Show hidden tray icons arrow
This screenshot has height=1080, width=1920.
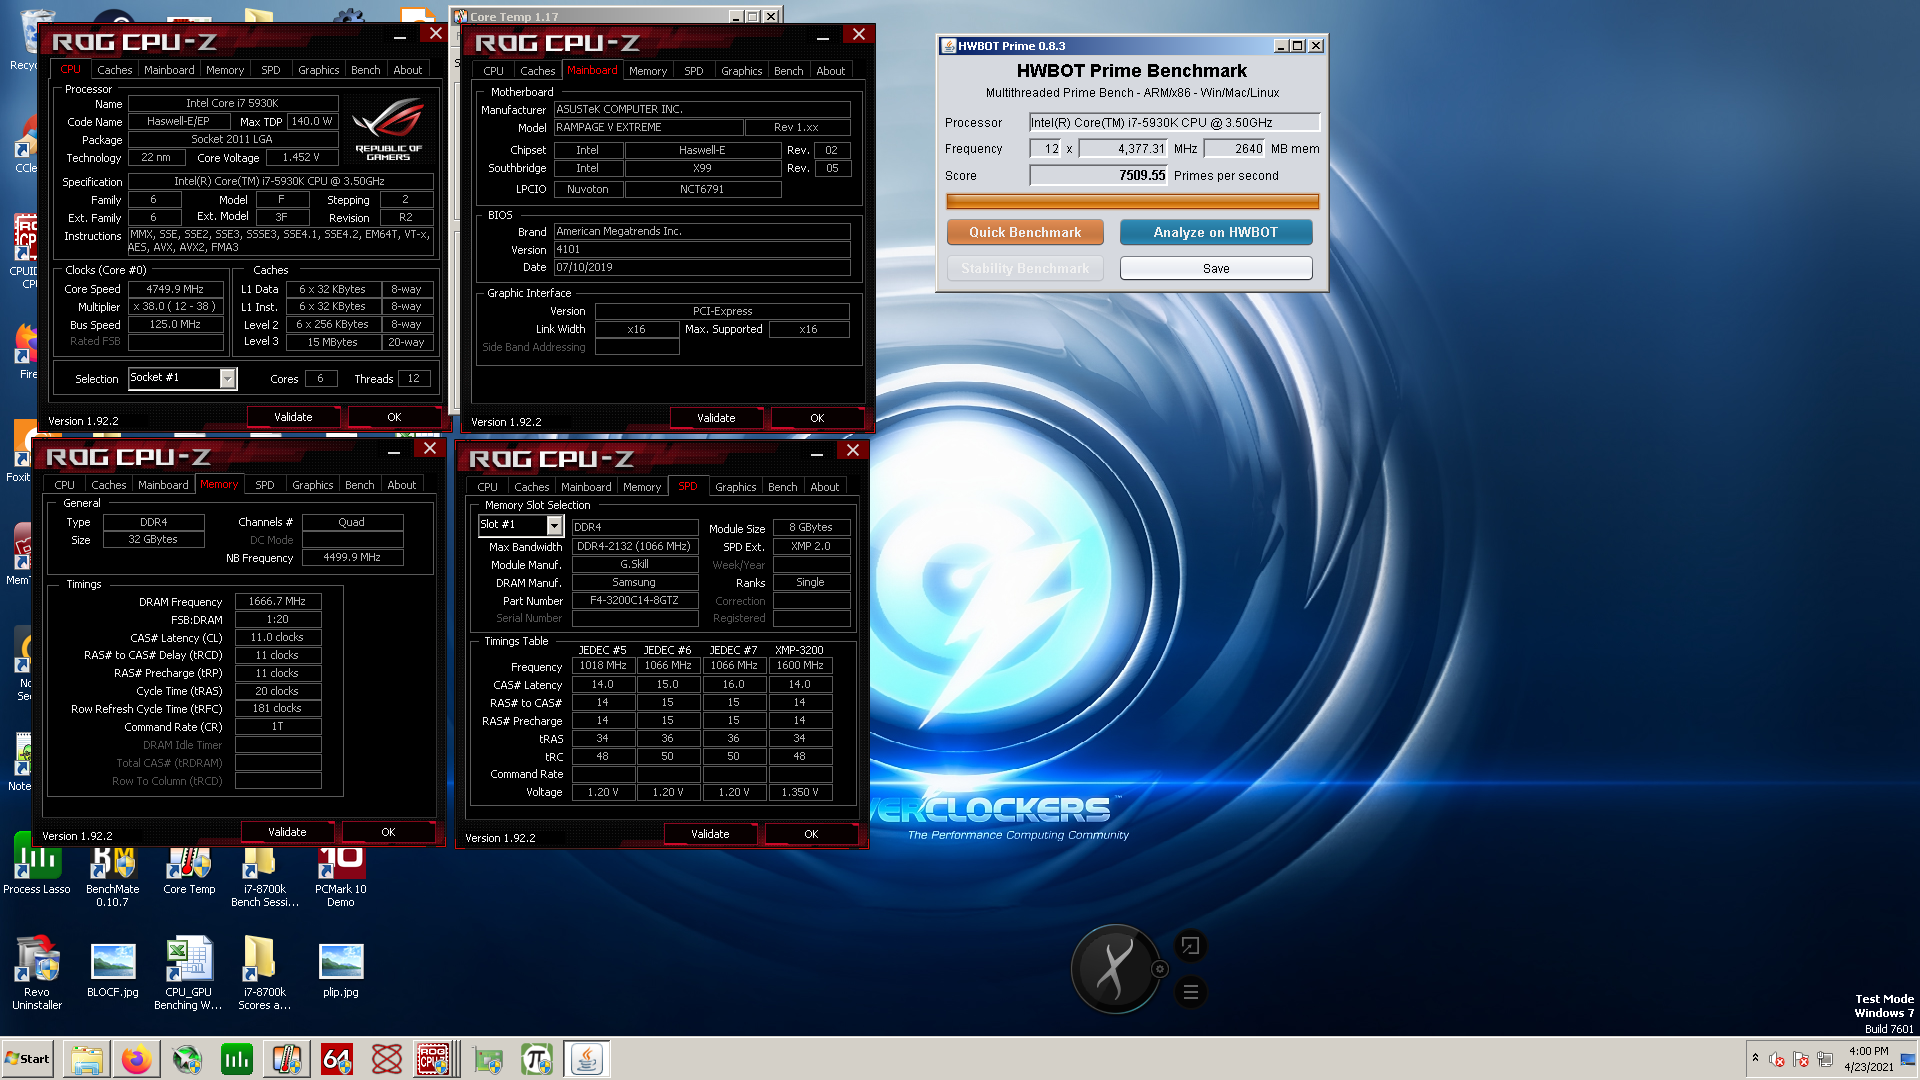click(x=1755, y=1058)
